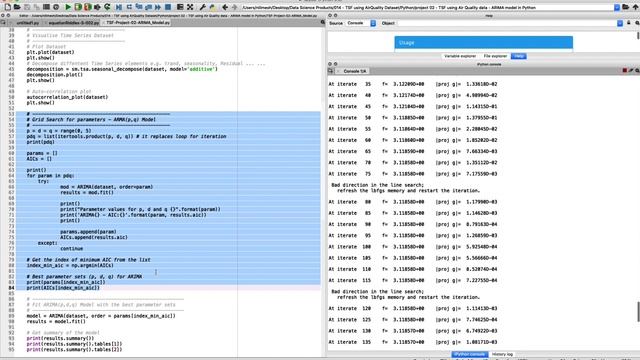Viewport: 640px width, 360px height.
Task: Start debugging with the debug file icon
Action: point(119,7)
